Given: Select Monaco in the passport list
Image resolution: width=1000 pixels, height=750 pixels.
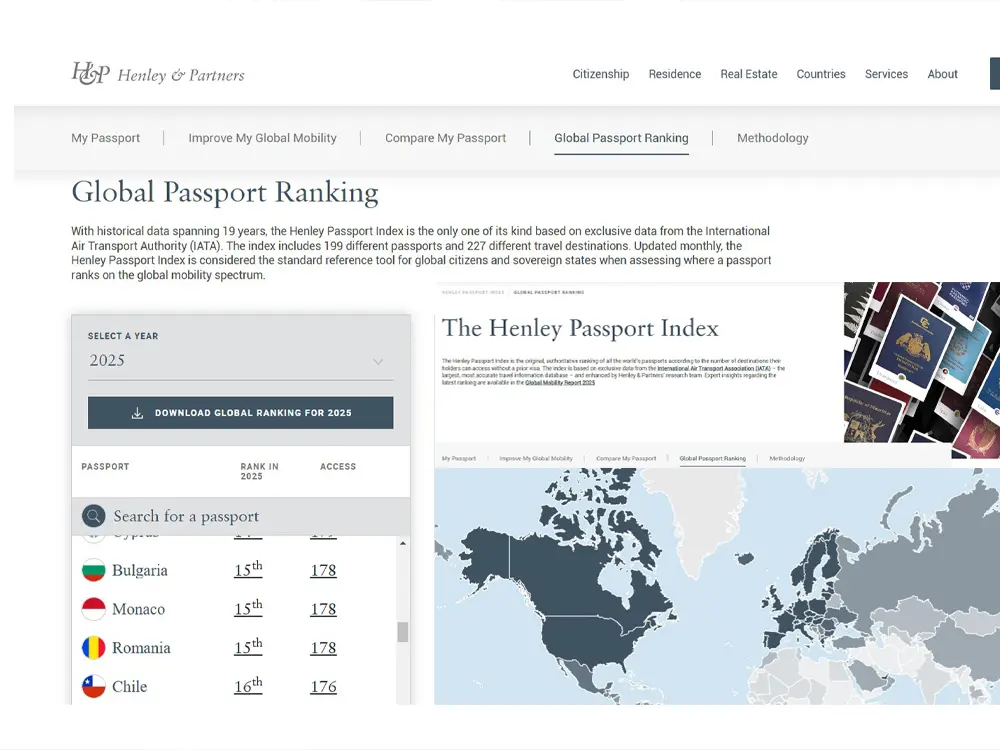Looking at the screenshot, I should tap(138, 609).
